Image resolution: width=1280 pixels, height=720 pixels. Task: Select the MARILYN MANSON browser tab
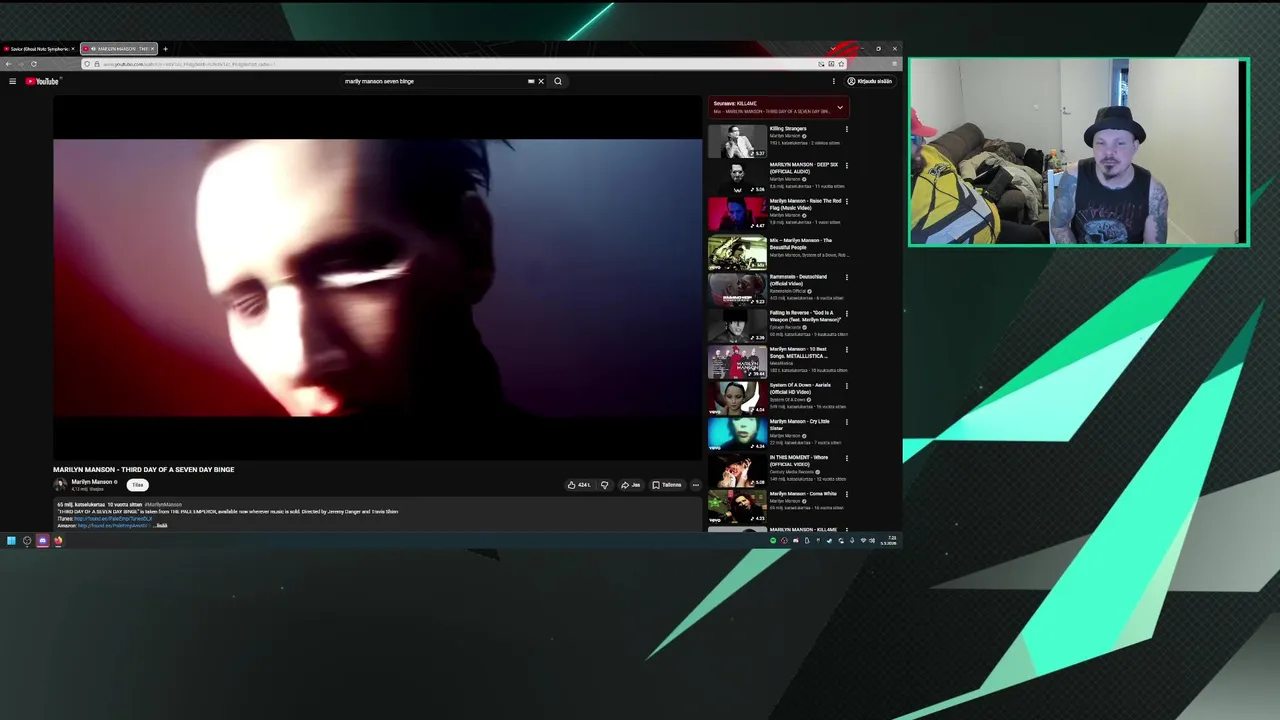118,48
